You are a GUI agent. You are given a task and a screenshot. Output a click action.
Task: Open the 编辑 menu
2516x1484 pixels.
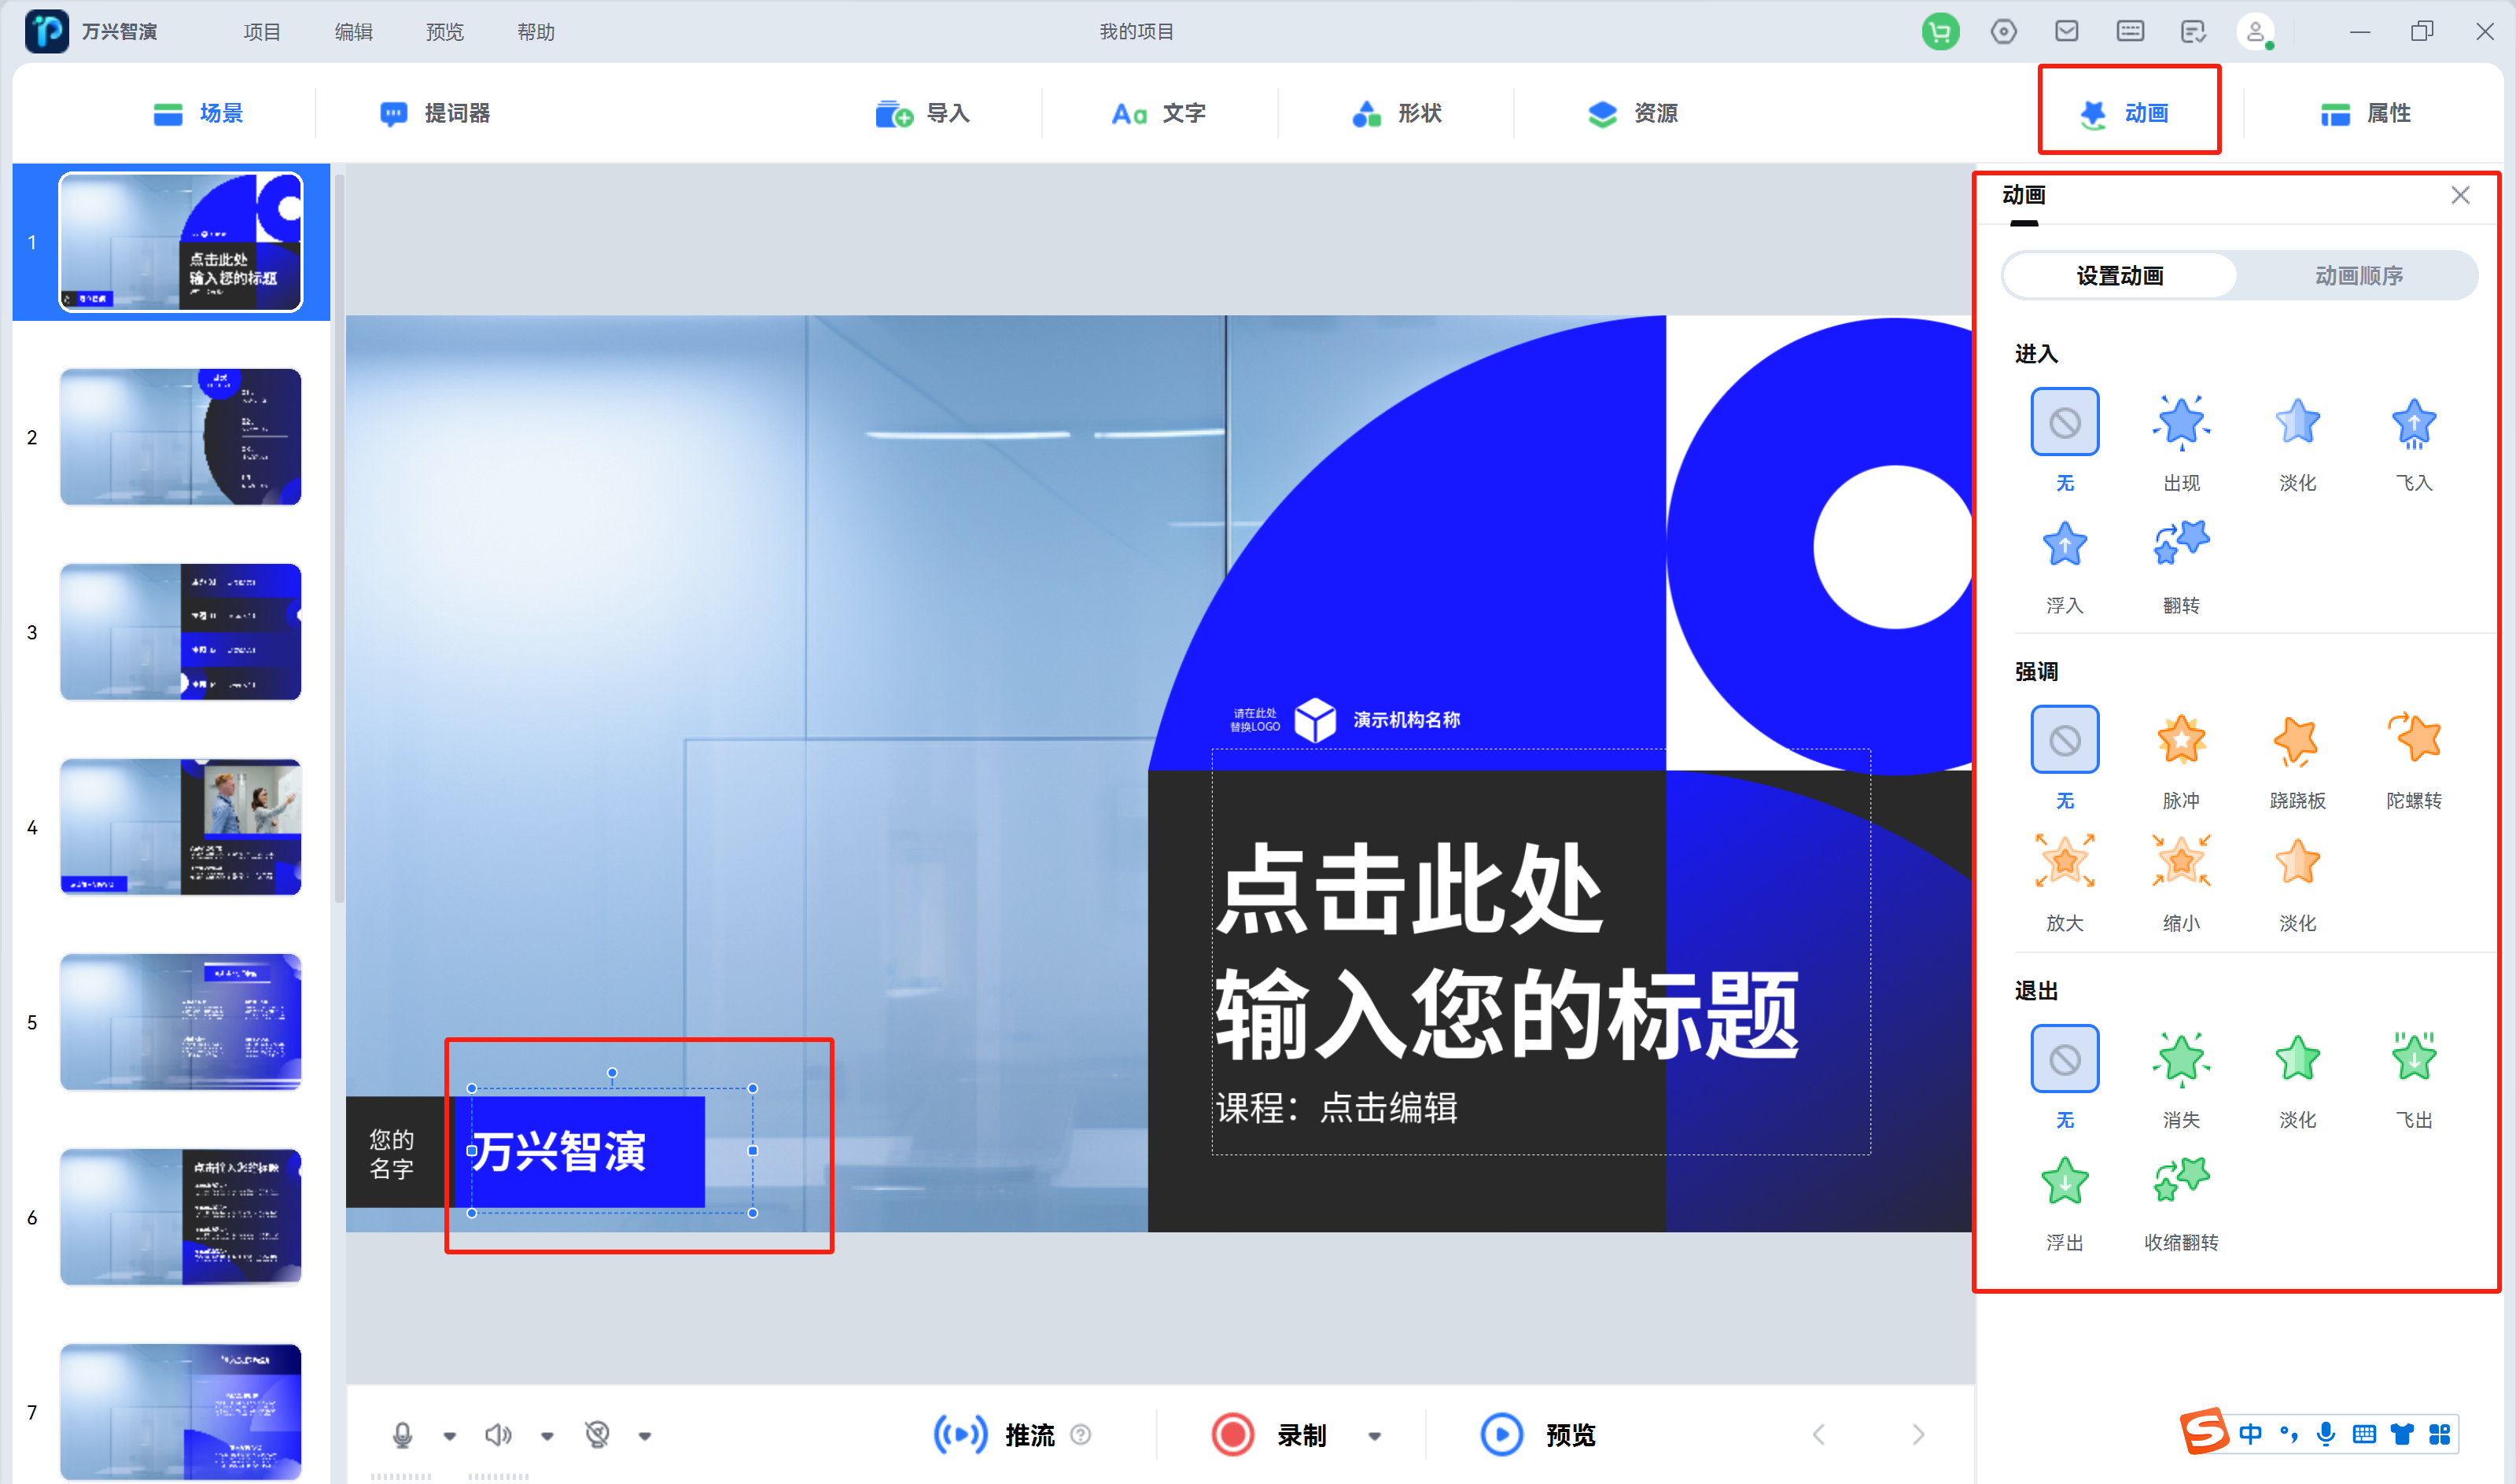(352, 31)
